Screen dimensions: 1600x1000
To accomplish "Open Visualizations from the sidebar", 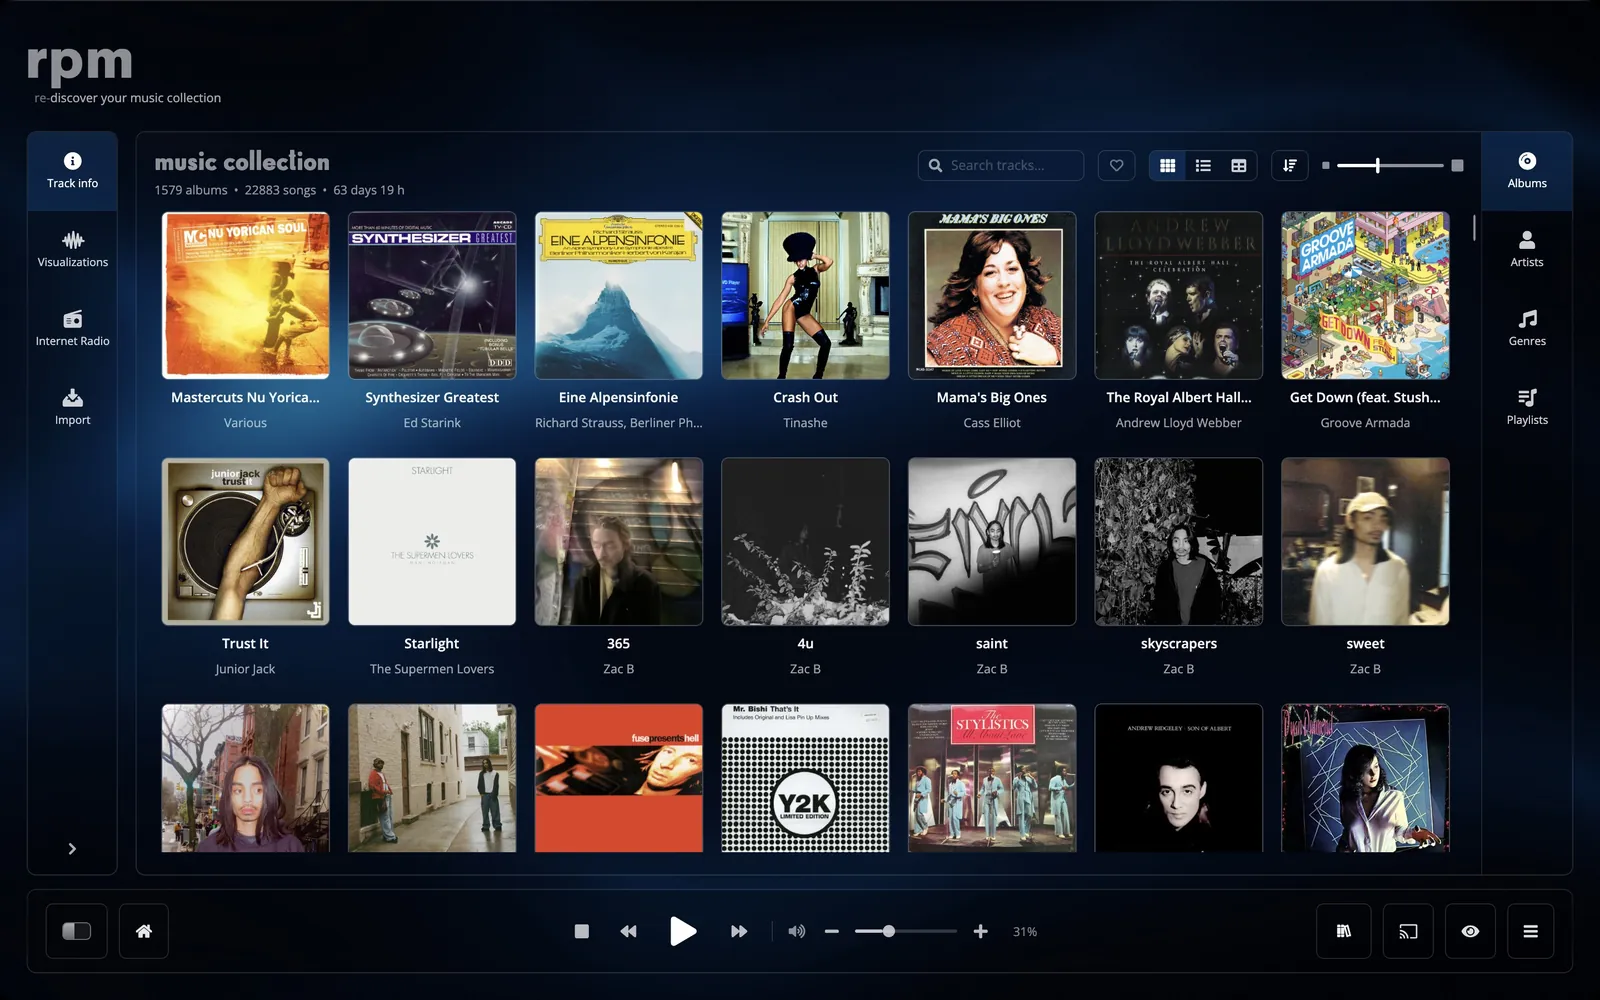I will coord(72,250).
